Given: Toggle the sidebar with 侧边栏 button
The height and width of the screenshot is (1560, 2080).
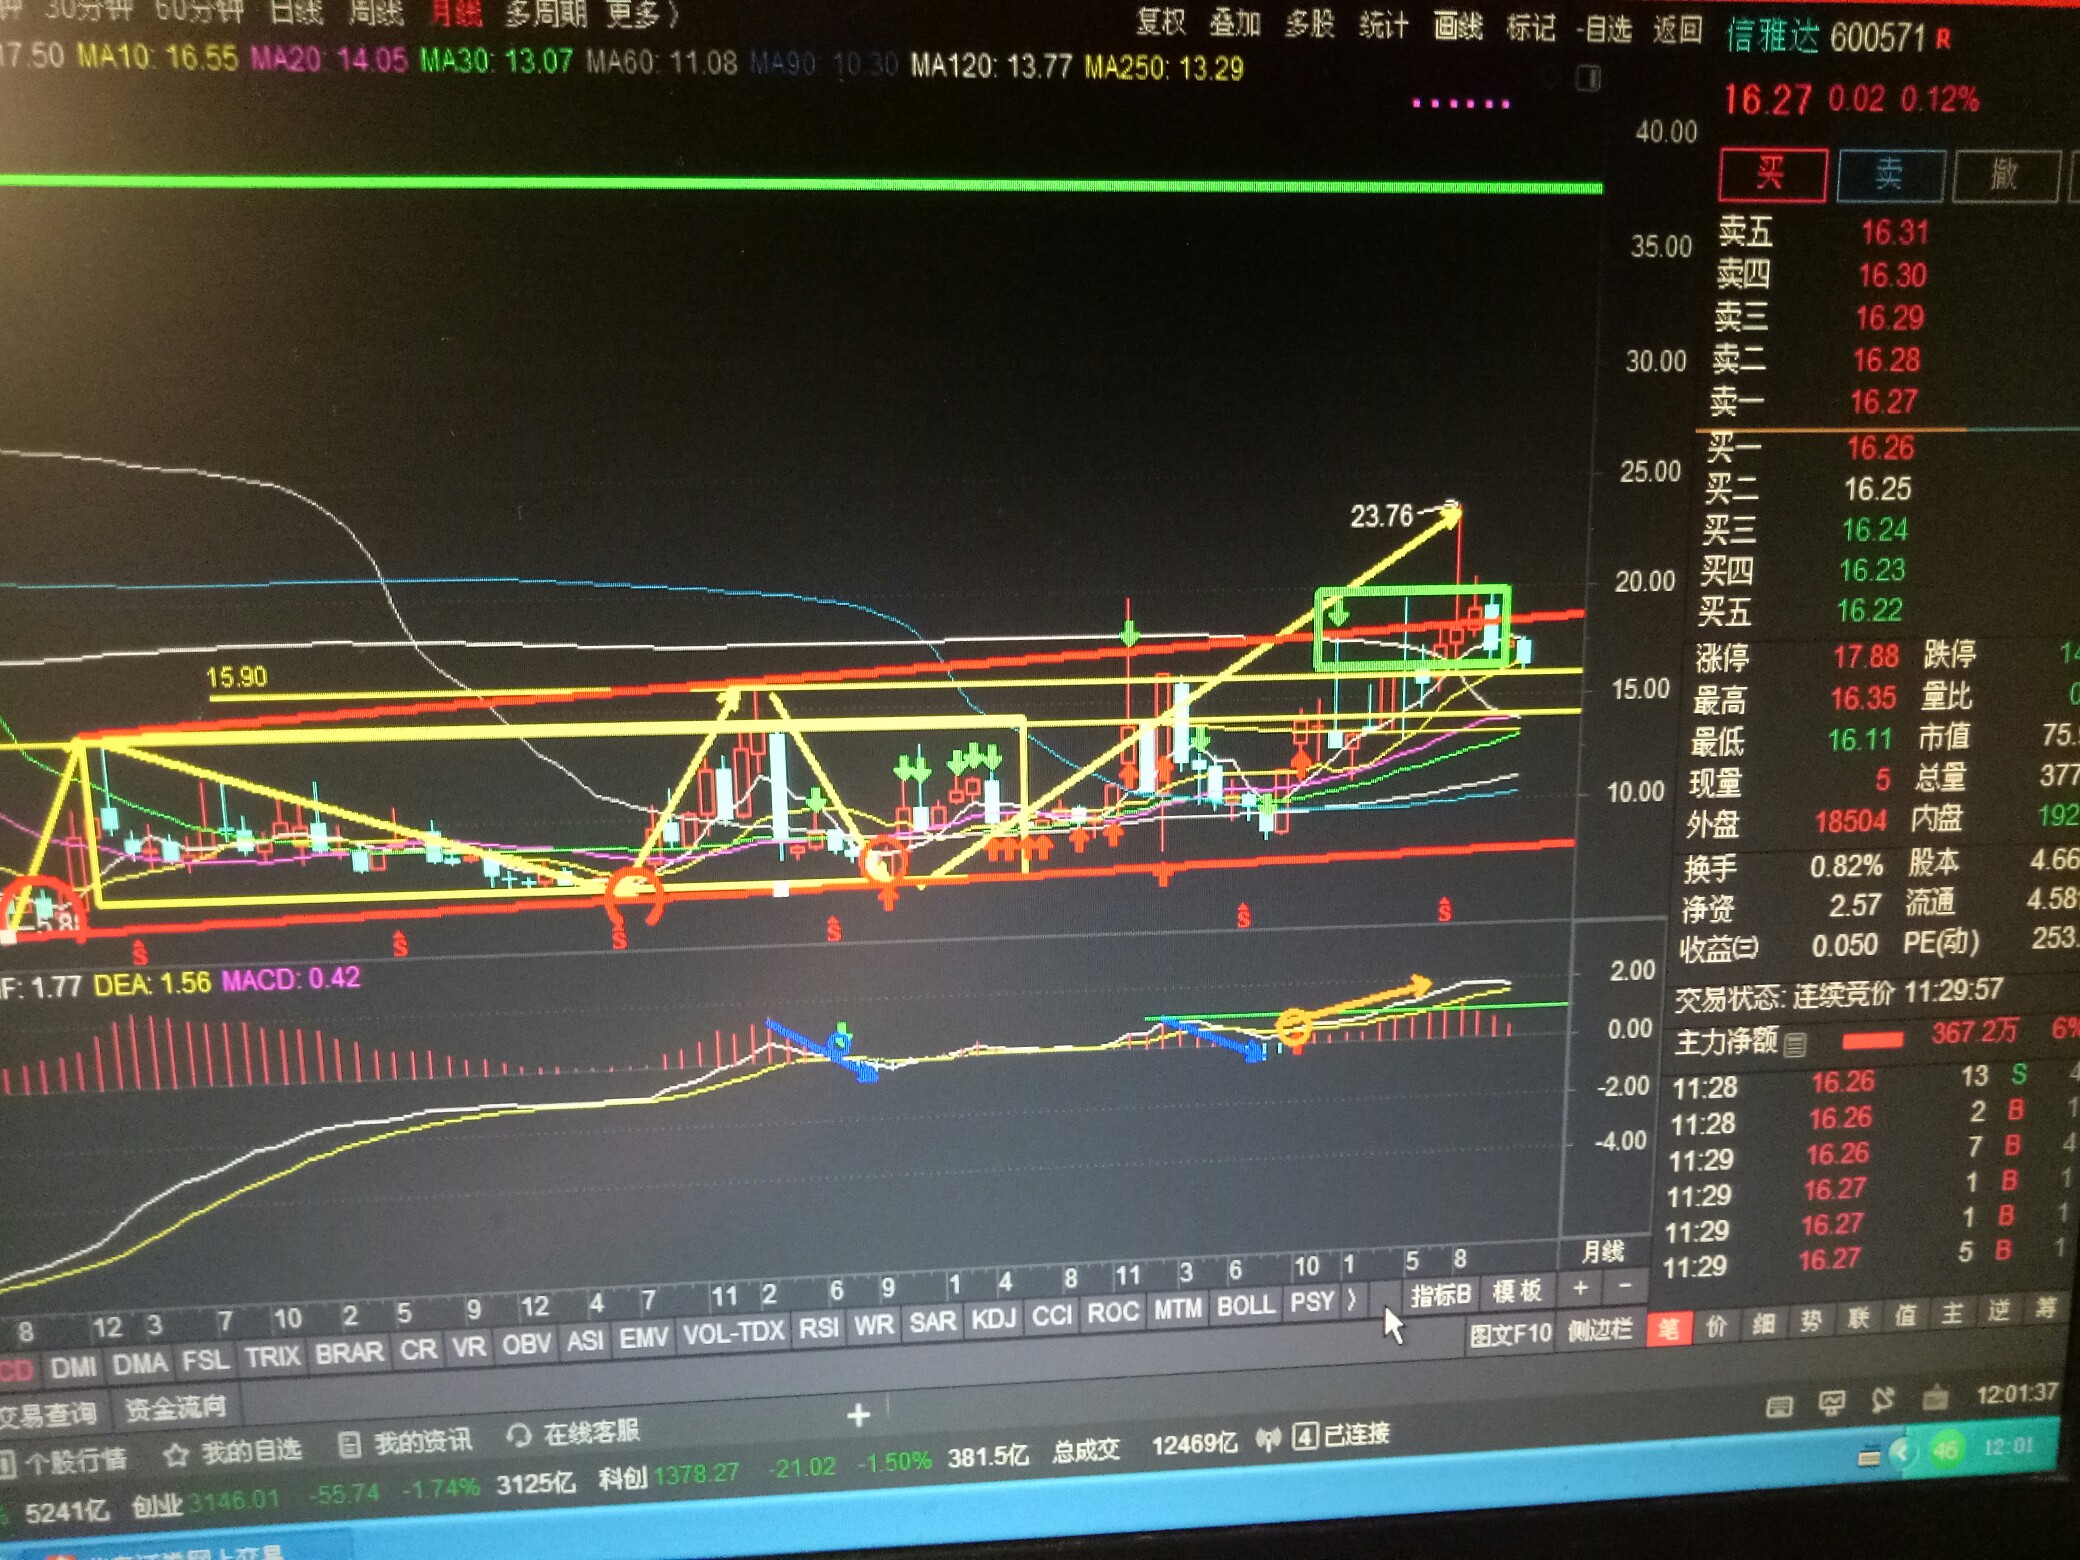Looking at the screenshot, I should (x=1599, y=1330).
